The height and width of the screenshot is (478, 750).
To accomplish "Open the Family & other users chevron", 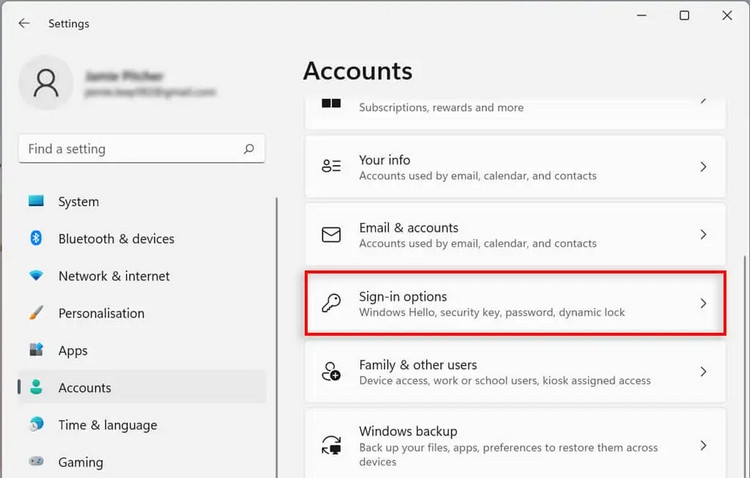I will 703,371.
